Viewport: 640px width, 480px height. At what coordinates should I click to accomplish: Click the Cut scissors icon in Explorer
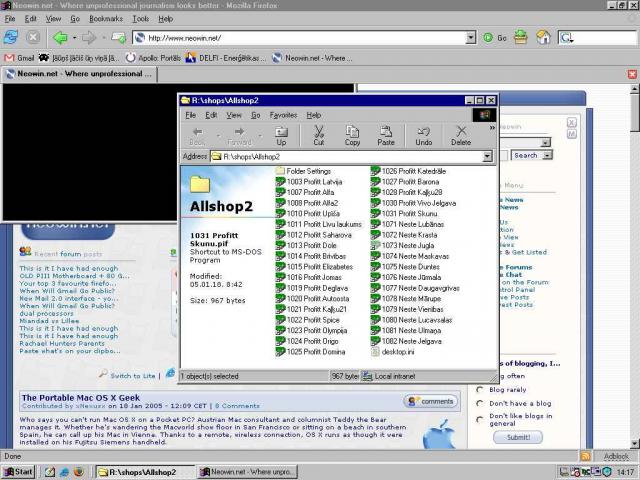(x=318, y=135)
